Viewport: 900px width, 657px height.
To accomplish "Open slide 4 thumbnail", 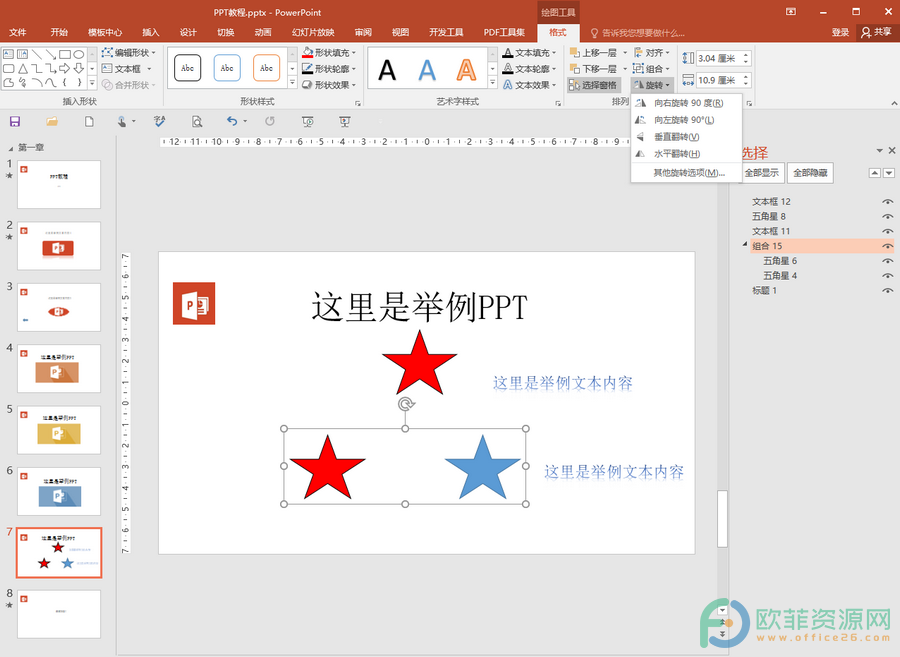I will point(59,368).
